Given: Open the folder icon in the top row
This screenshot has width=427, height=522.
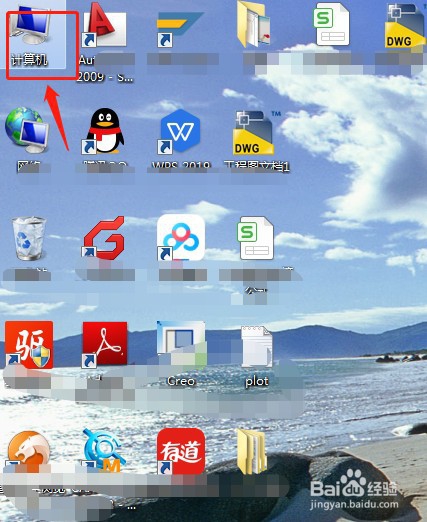Looking at the screenshot, I should point(254,25).
